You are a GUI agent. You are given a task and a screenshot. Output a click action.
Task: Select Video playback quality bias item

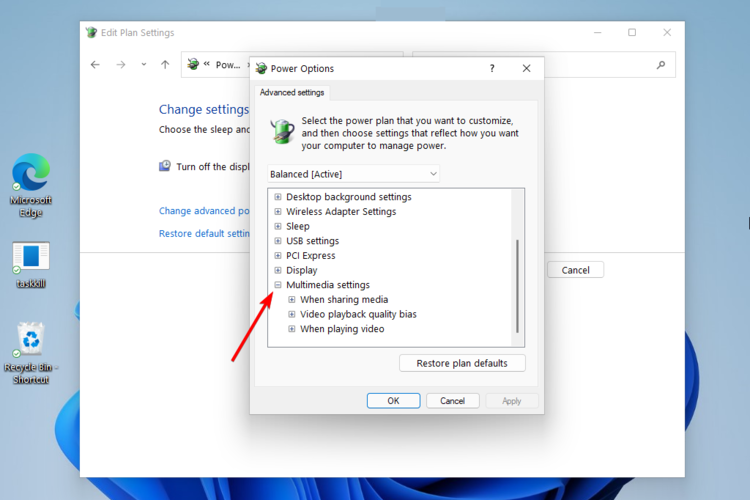tap(358, 314)
